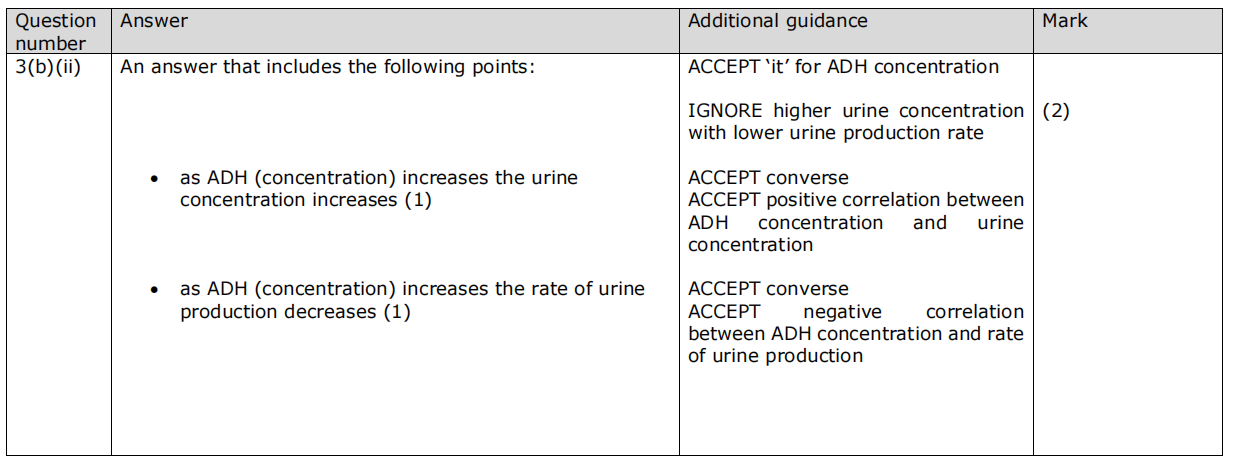This screenshot has height=471, width=1234.
Task: Click the bullet before the urine production point
Action: coord(153,291)
